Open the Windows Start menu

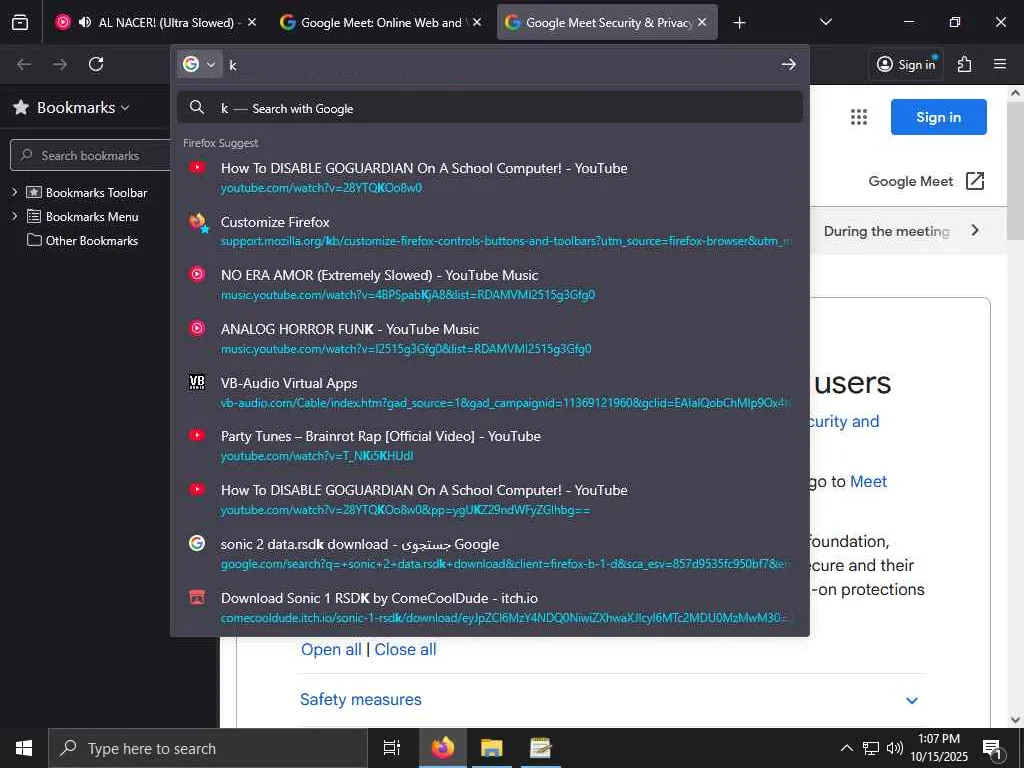24,748
